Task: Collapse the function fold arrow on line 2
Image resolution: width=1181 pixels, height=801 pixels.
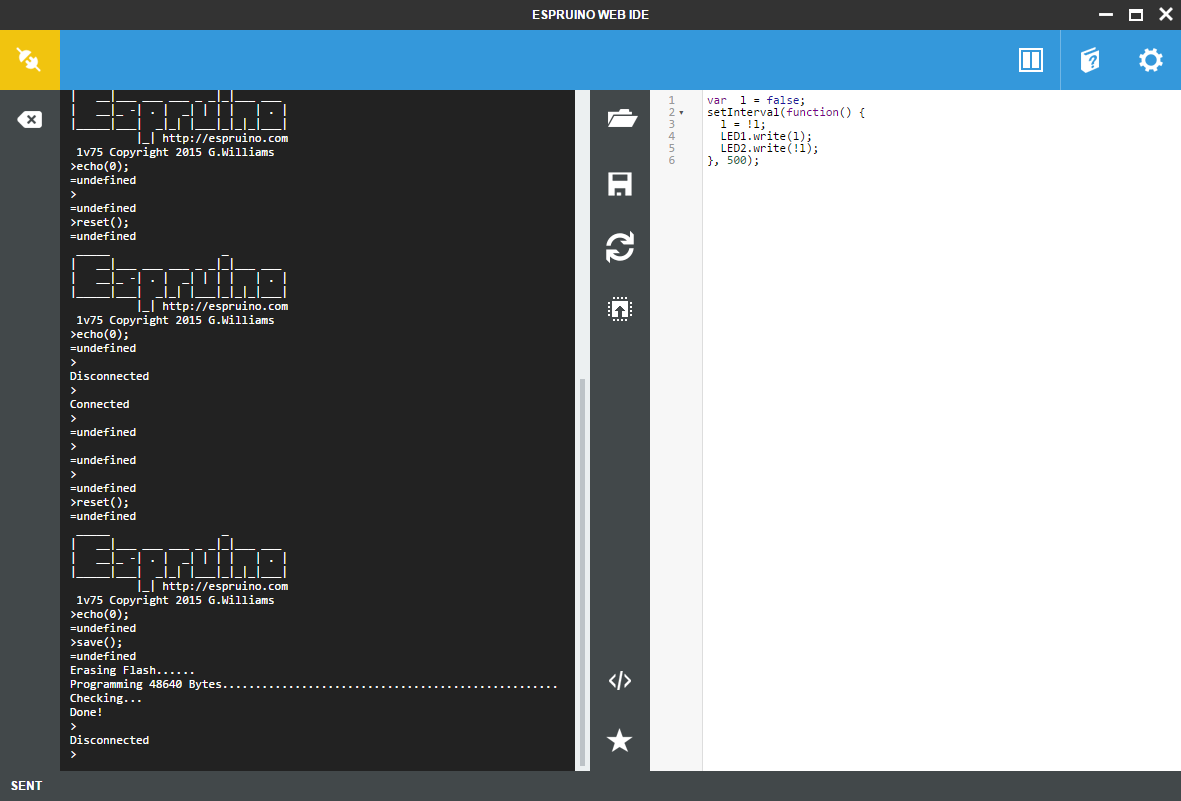Action: tap(682, 113)
